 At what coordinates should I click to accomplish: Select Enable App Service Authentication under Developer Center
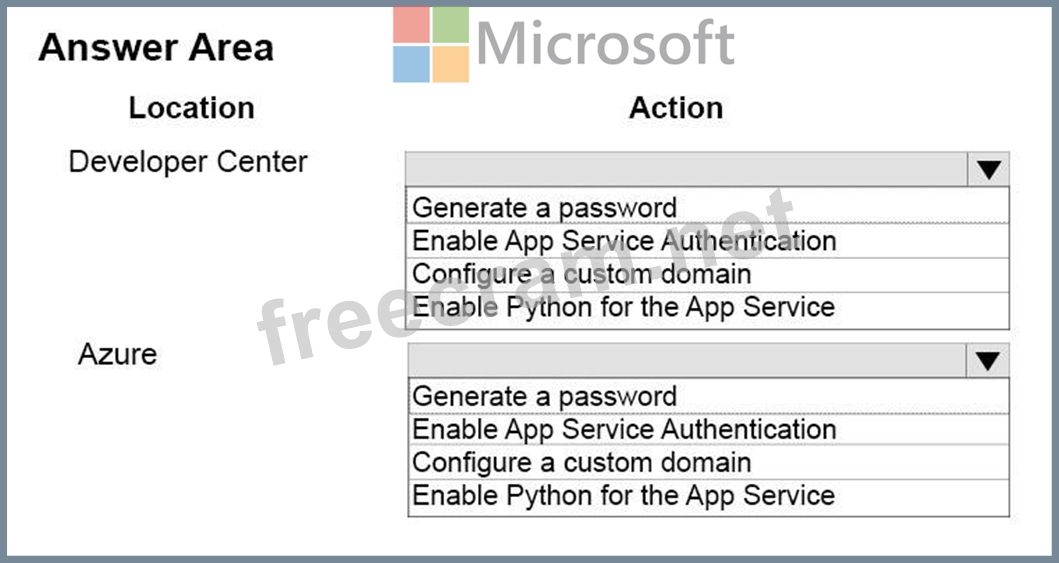624,241
